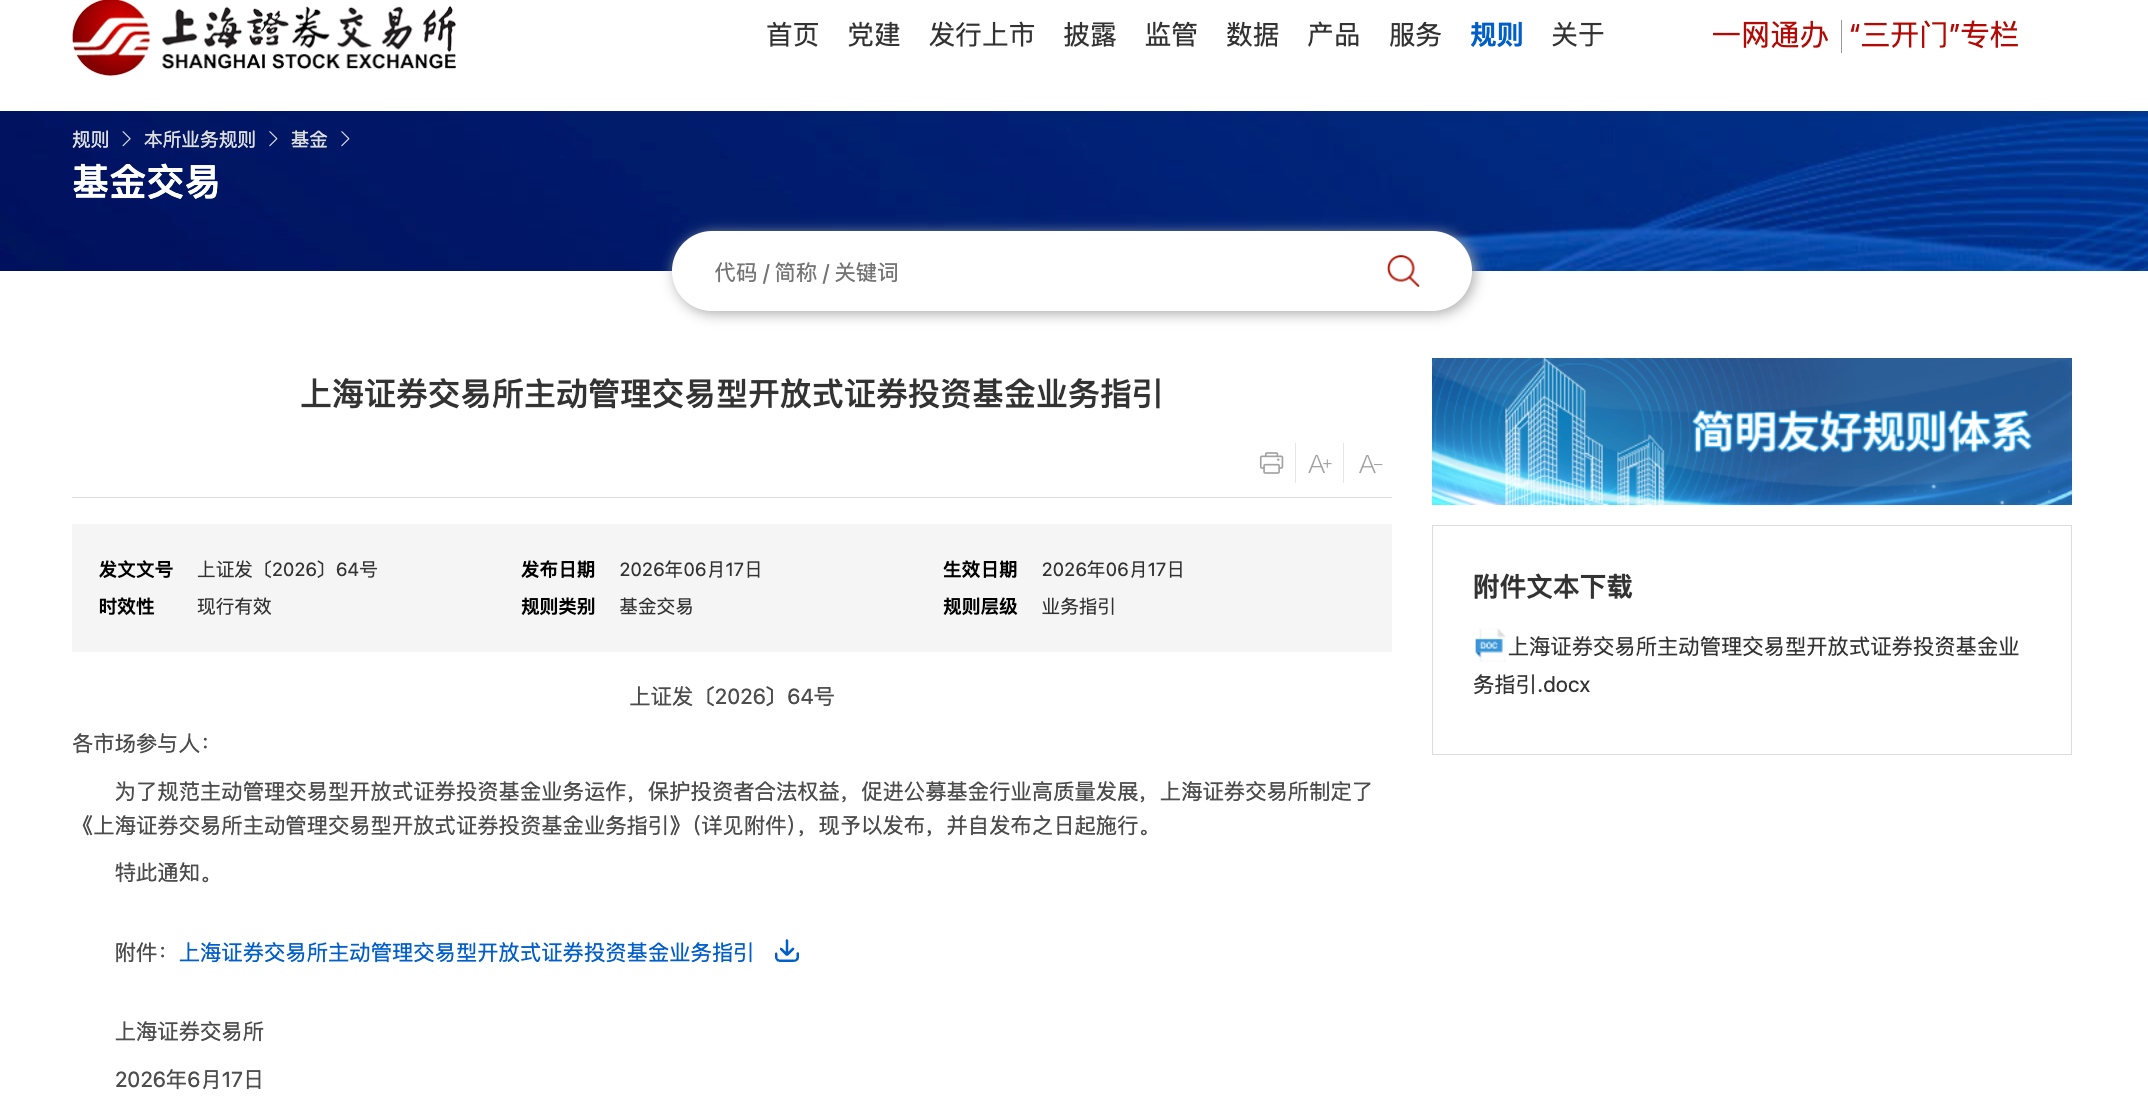Click the 上海证券交易所 signature line
The image size is (2148, 1102).
[x=189, y=1031]
